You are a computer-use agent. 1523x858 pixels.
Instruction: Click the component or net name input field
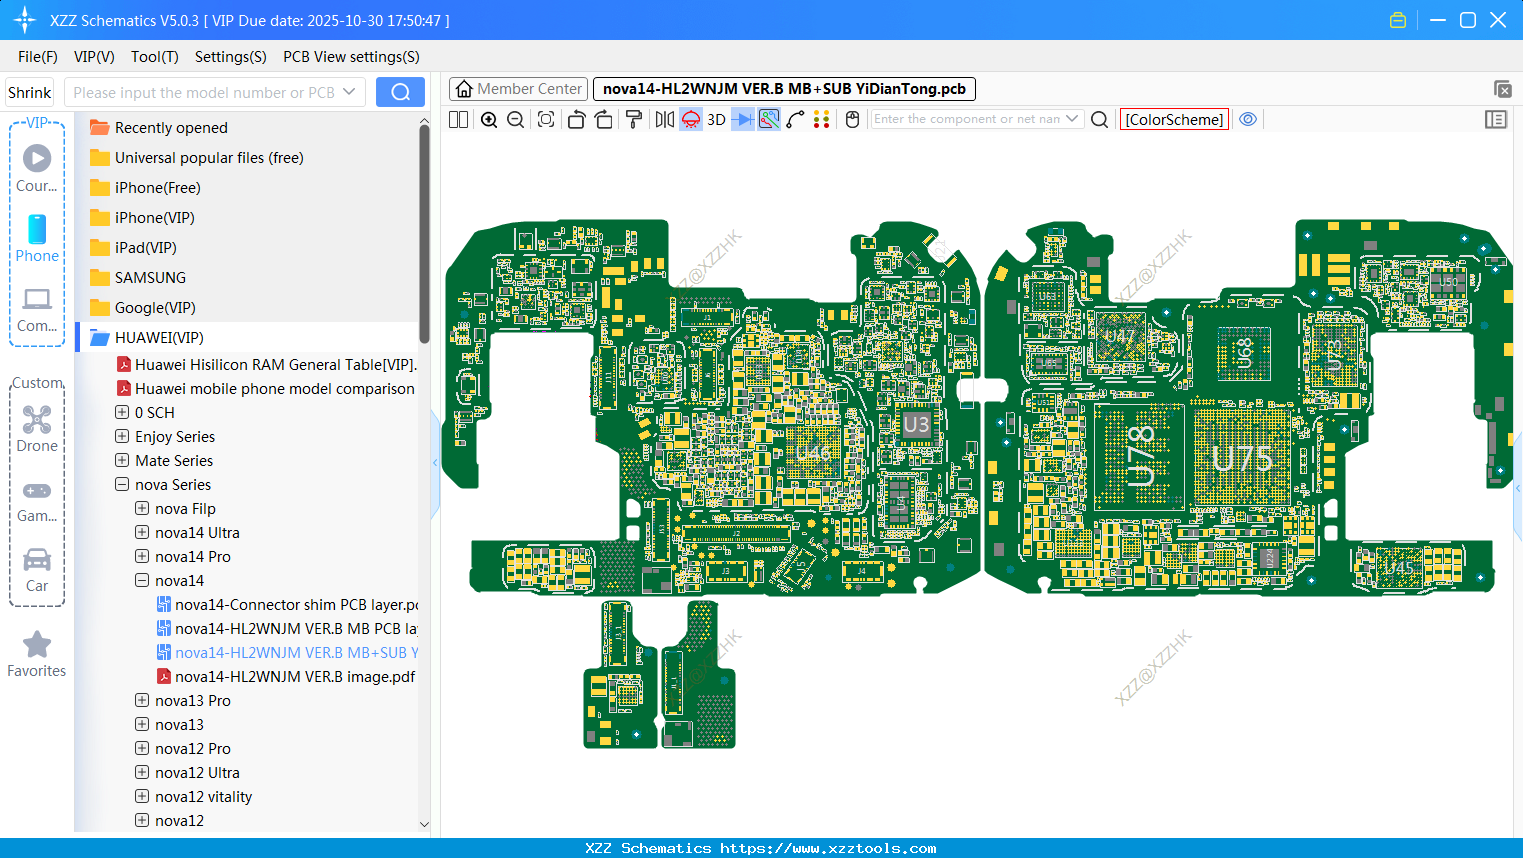tap(966, 119)
